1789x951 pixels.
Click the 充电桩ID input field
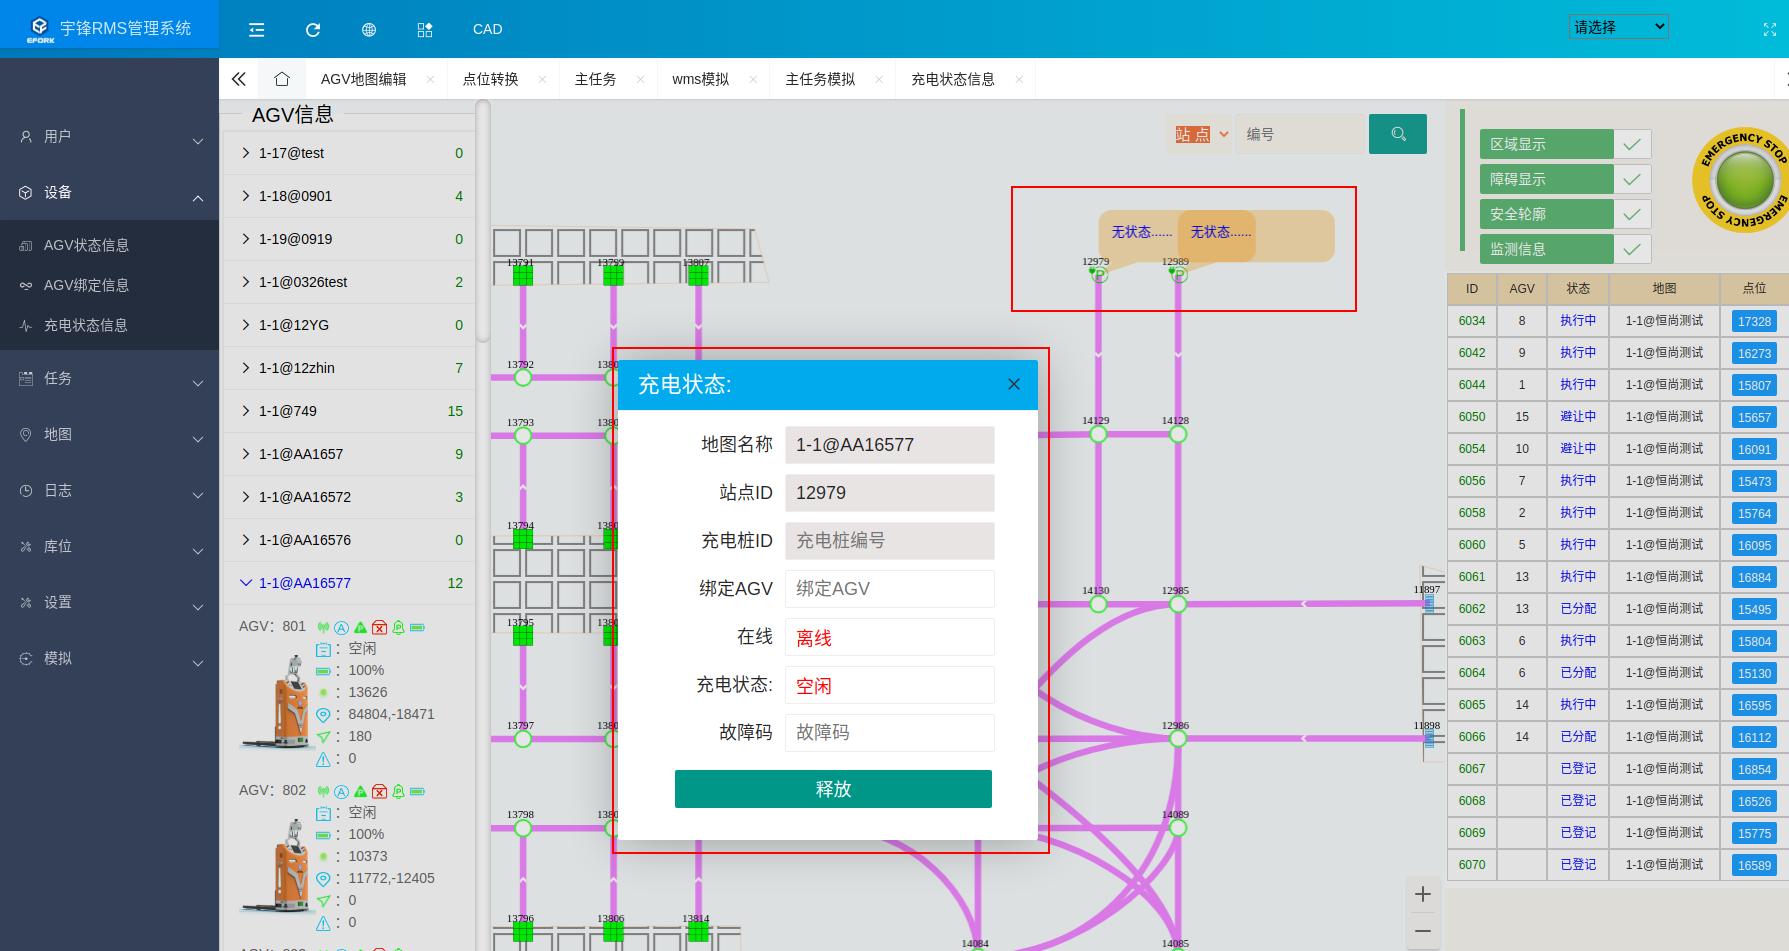(889, 541)
